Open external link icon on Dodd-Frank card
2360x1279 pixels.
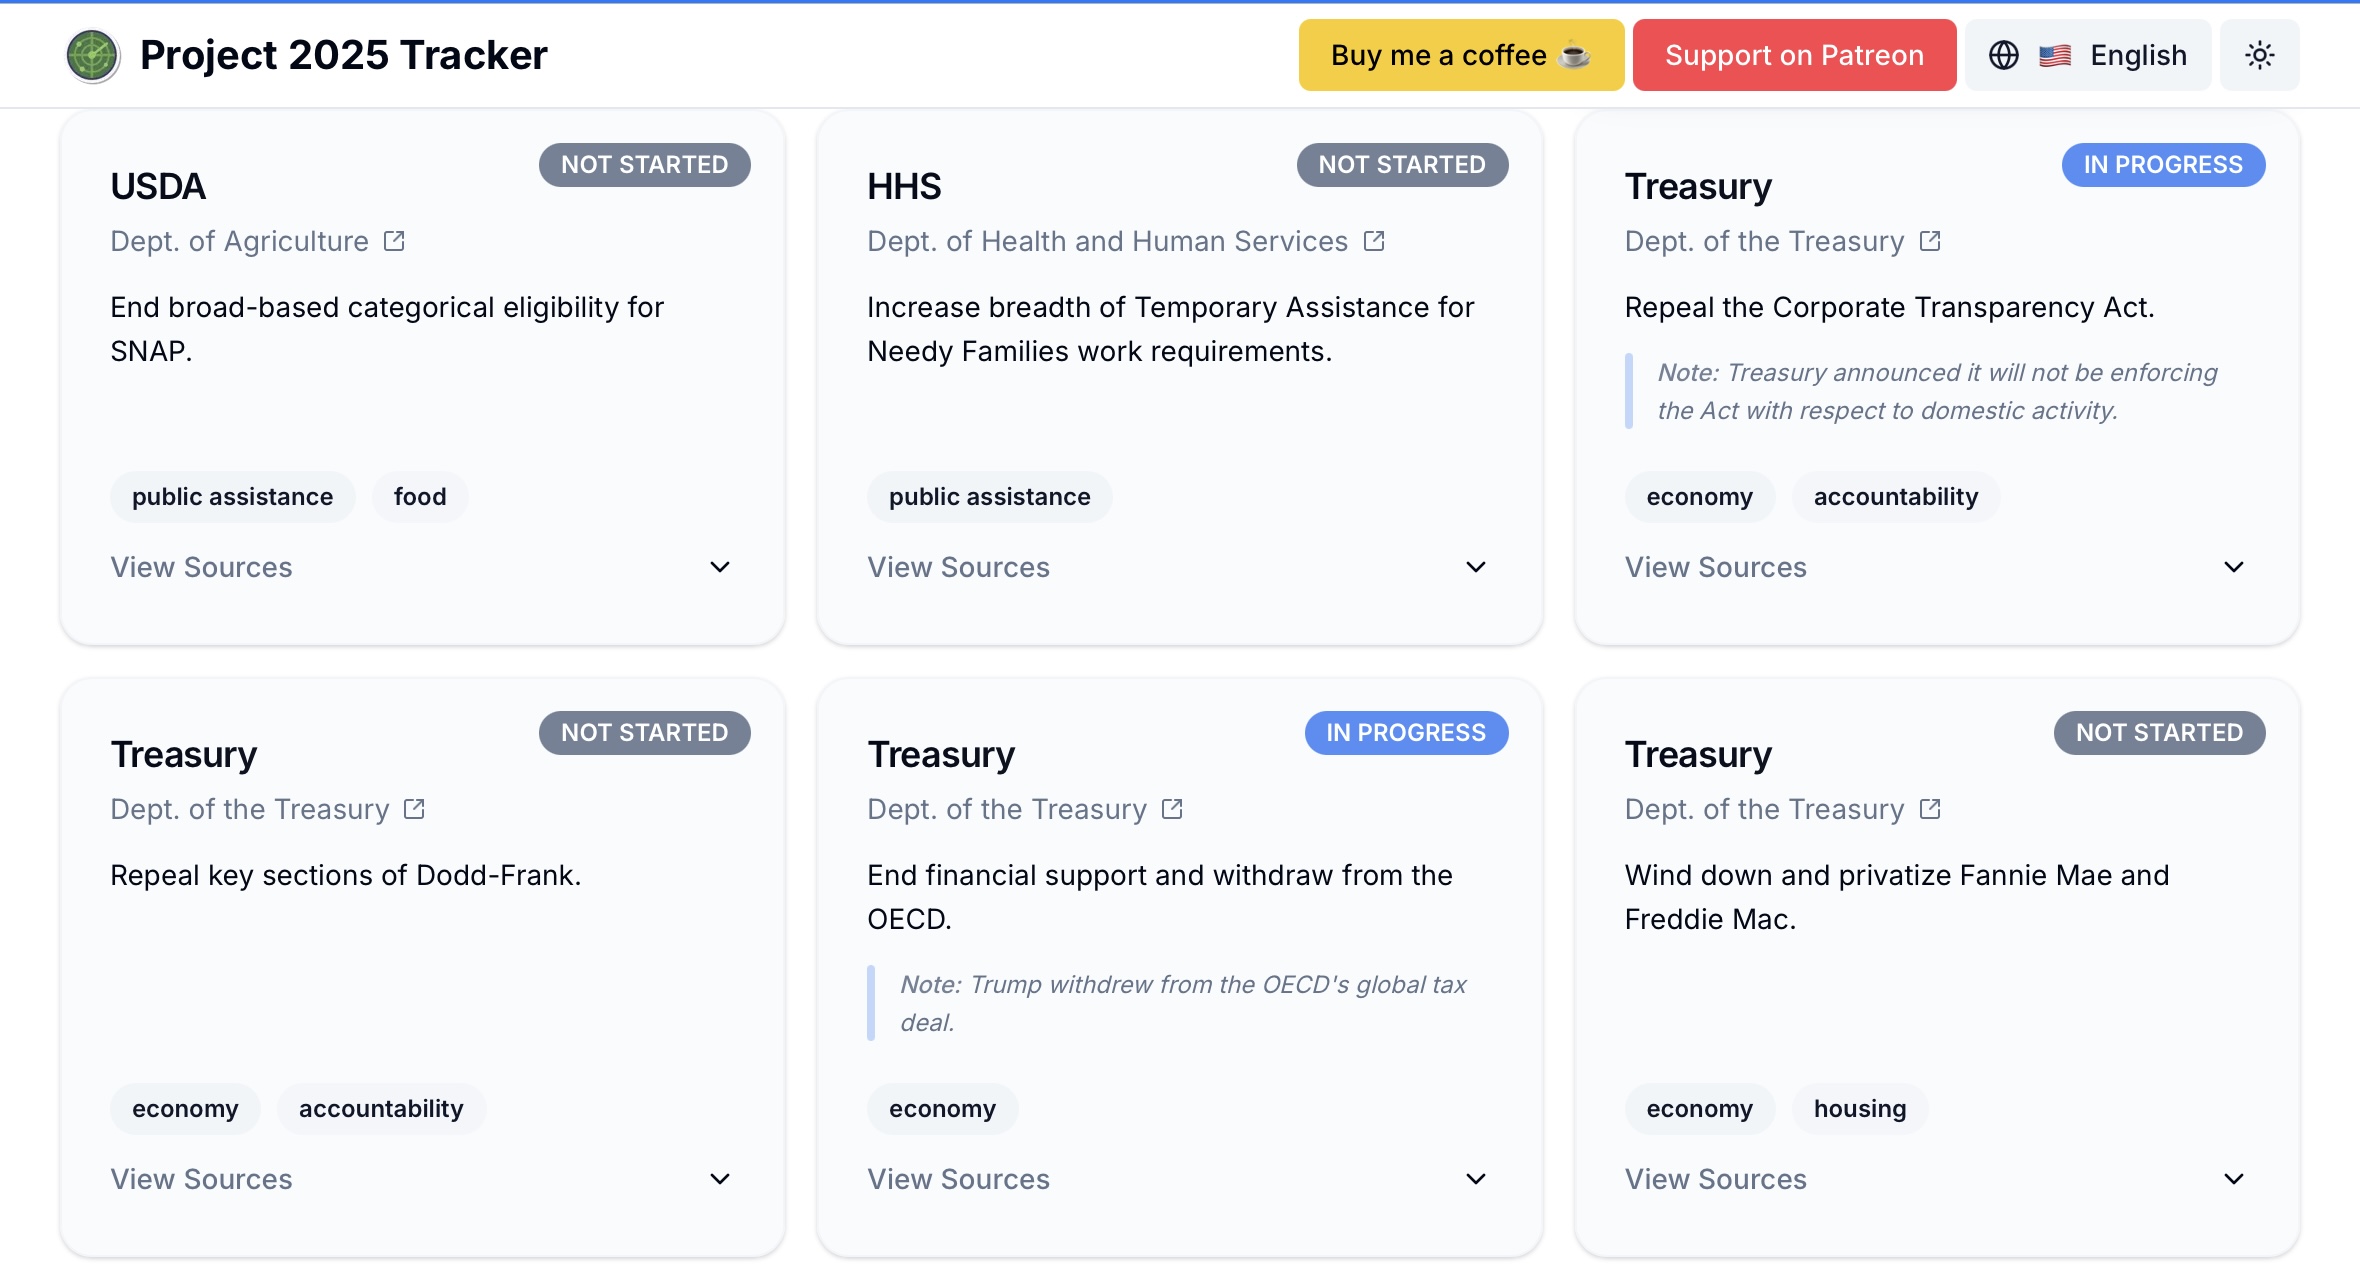point(414,809)
